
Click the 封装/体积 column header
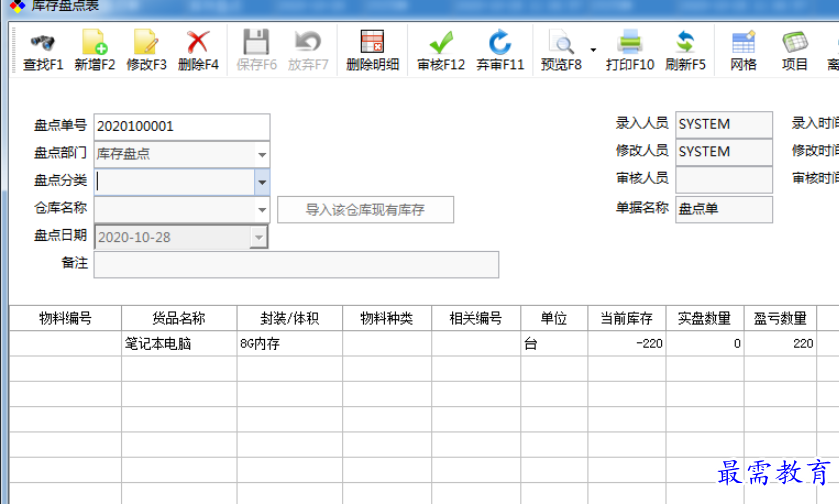289,318
